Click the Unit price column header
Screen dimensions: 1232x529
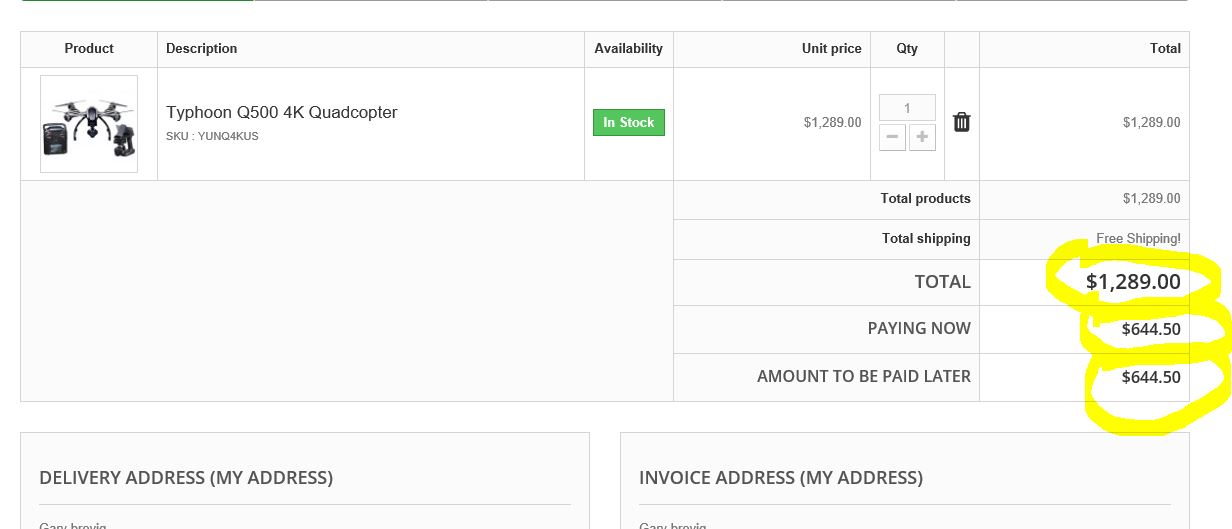(831, 48)
